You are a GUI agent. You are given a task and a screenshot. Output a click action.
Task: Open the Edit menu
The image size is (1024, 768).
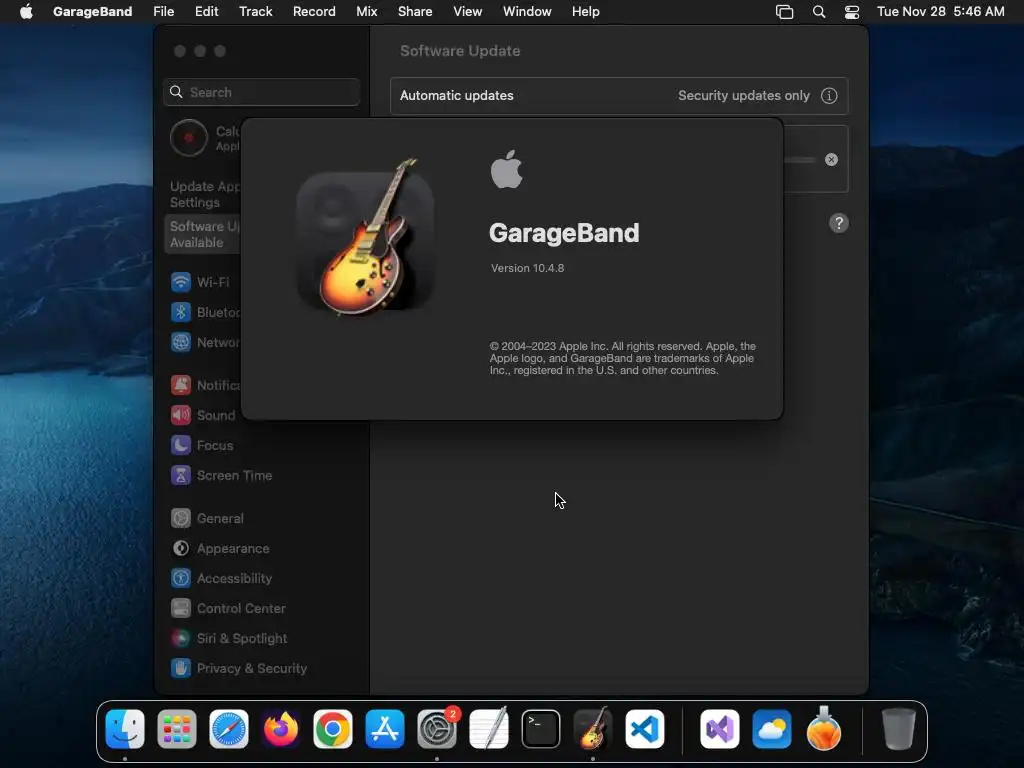coord(206,11)
